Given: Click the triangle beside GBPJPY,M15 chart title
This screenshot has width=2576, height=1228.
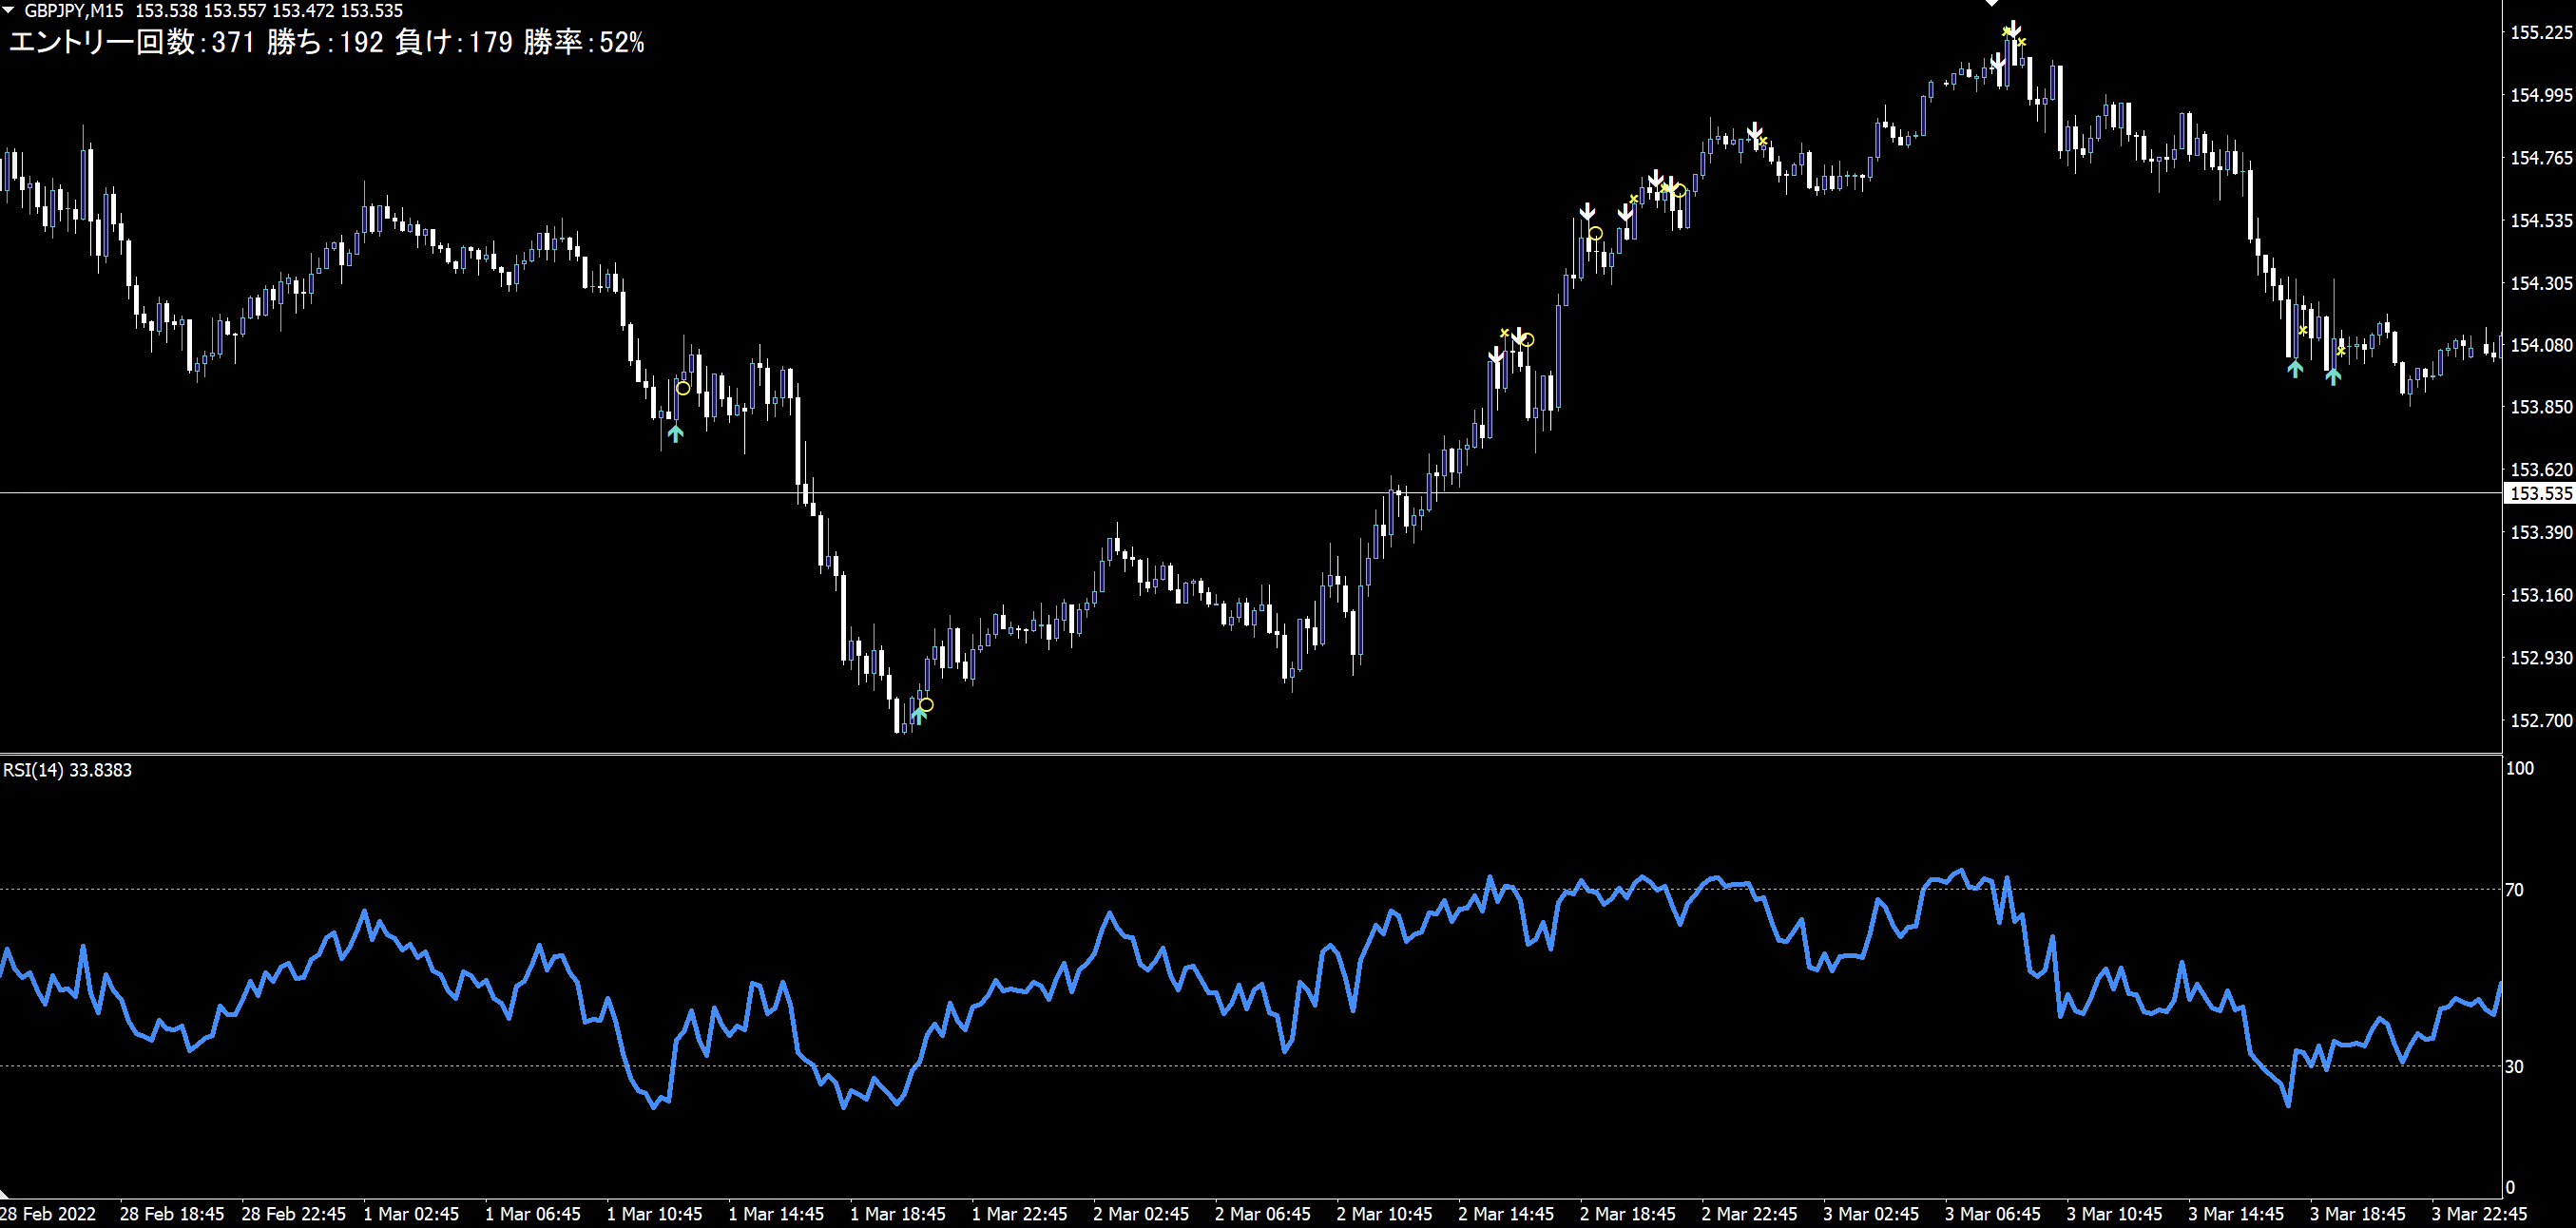Looking at the screenshot, I should pos(9,10).
